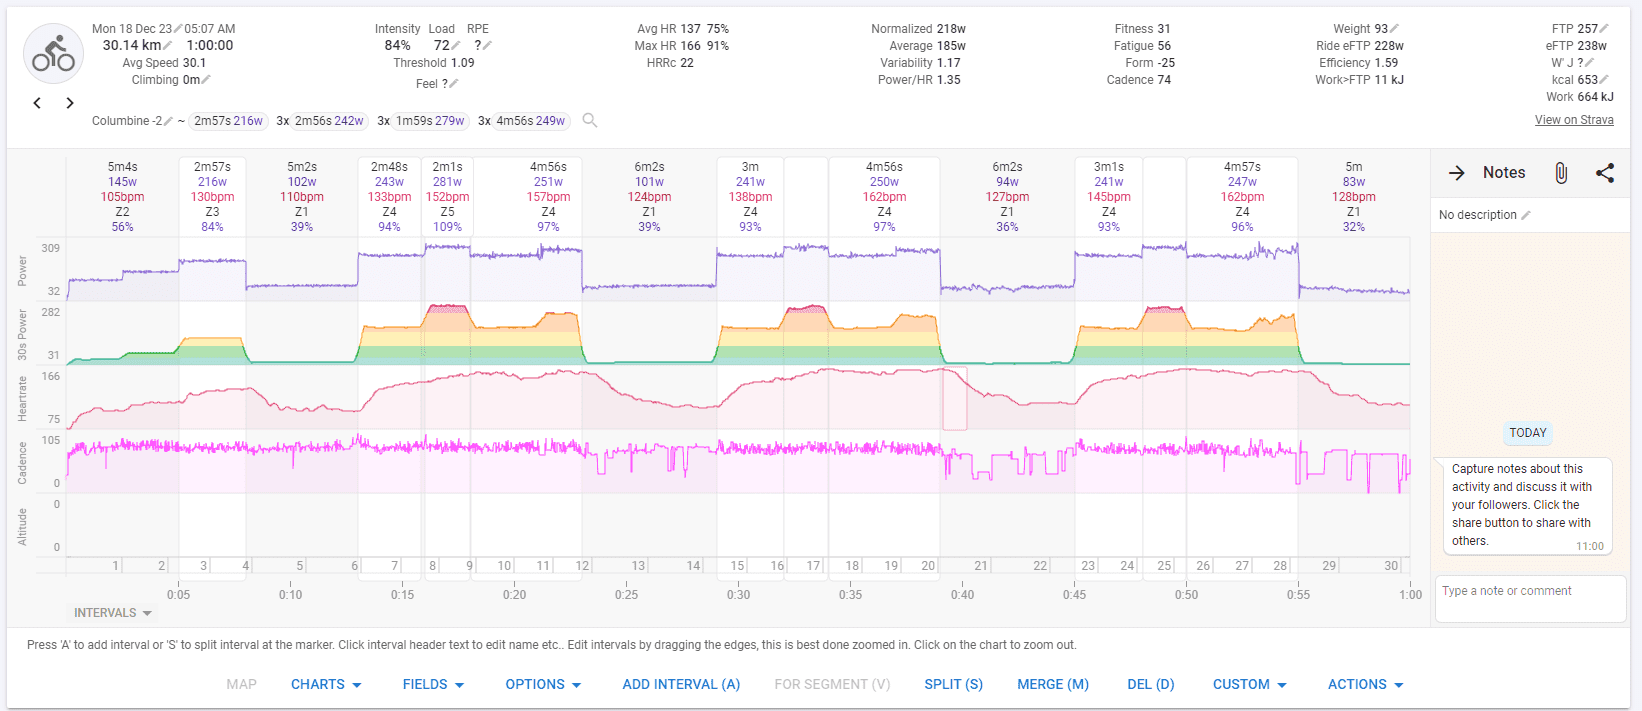Edit the activity description pencil icon
Screen dimensions: 1642x711
point(1526,215)
